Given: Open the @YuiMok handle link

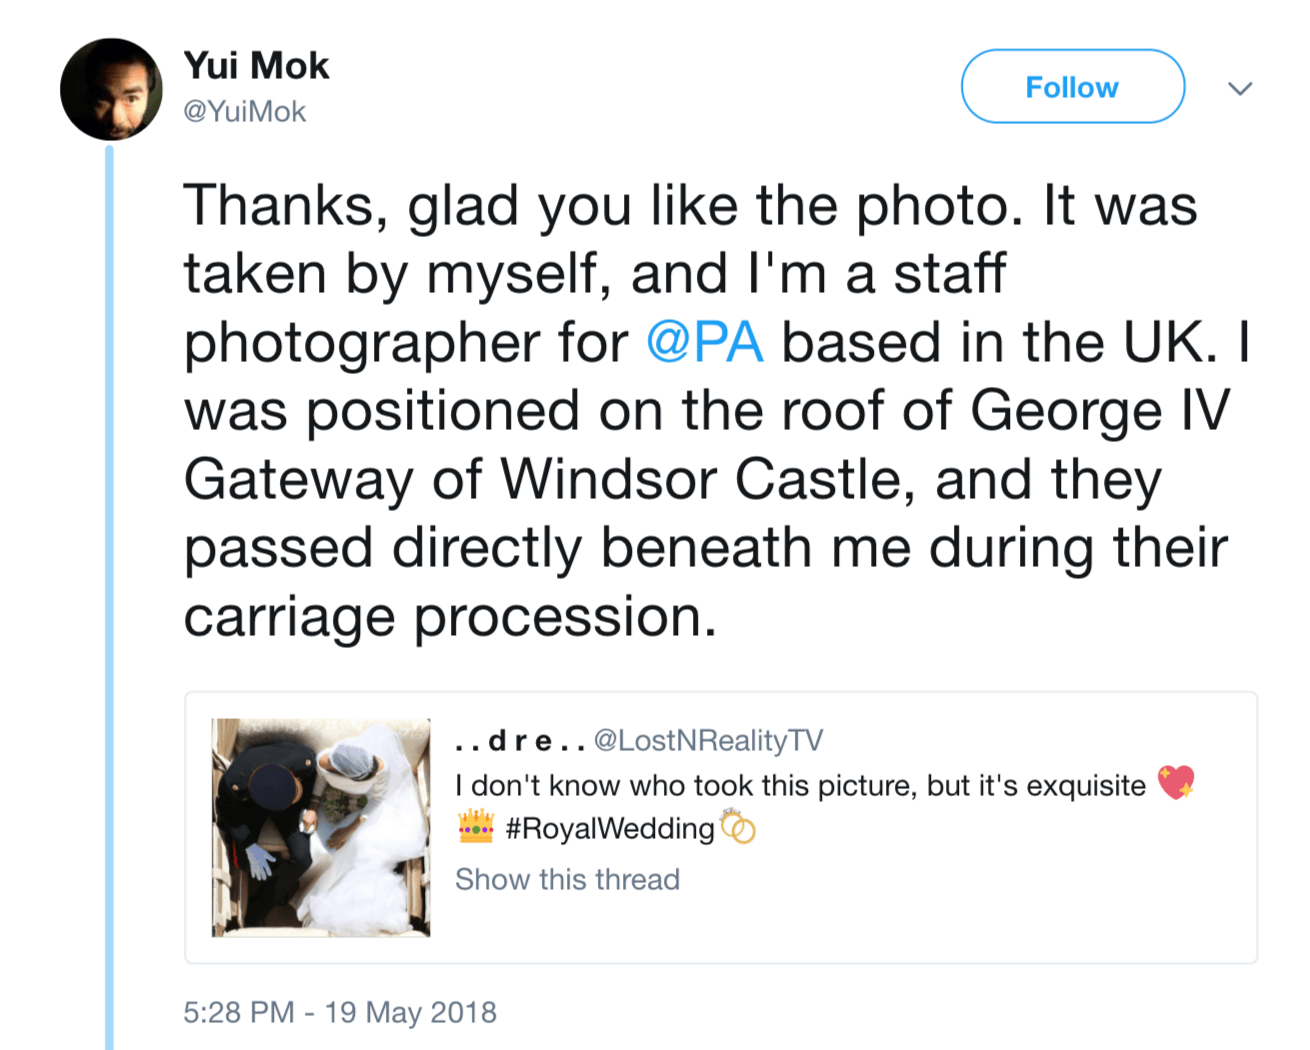Looking at the screenshot, I should (x=244, y=111).
